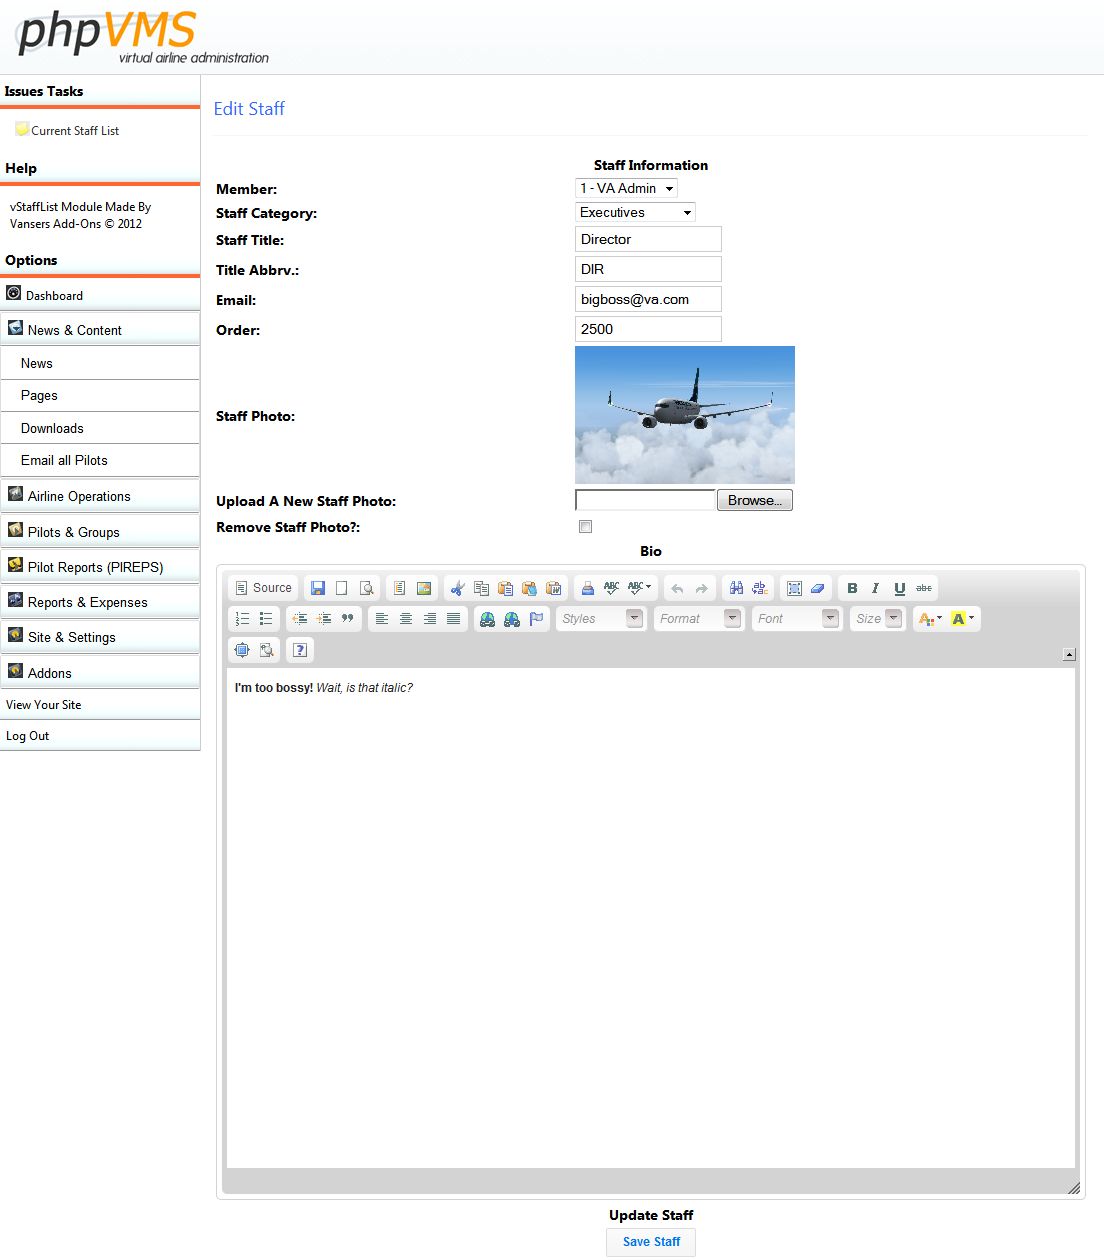
Task: Open the Background Color picker
Action: pyautogui.click(x=962, y=619)
